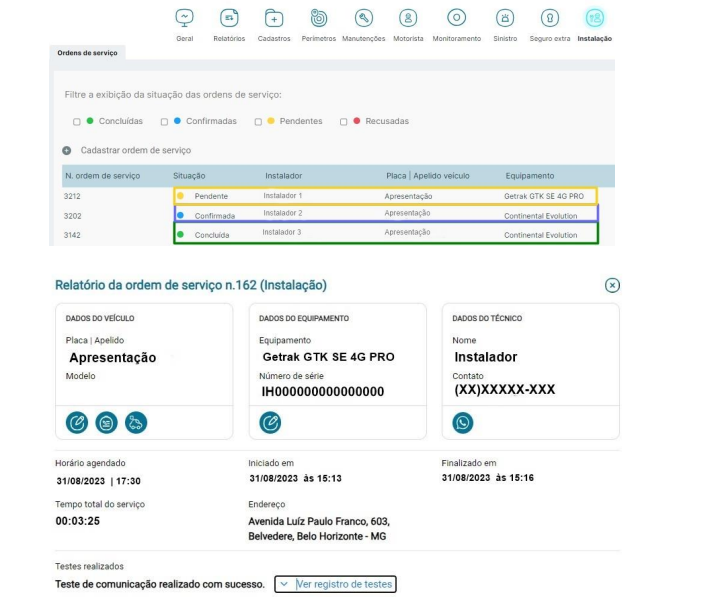Open service order number 3142
Screen dimensions: 704x597
[72, 235]
